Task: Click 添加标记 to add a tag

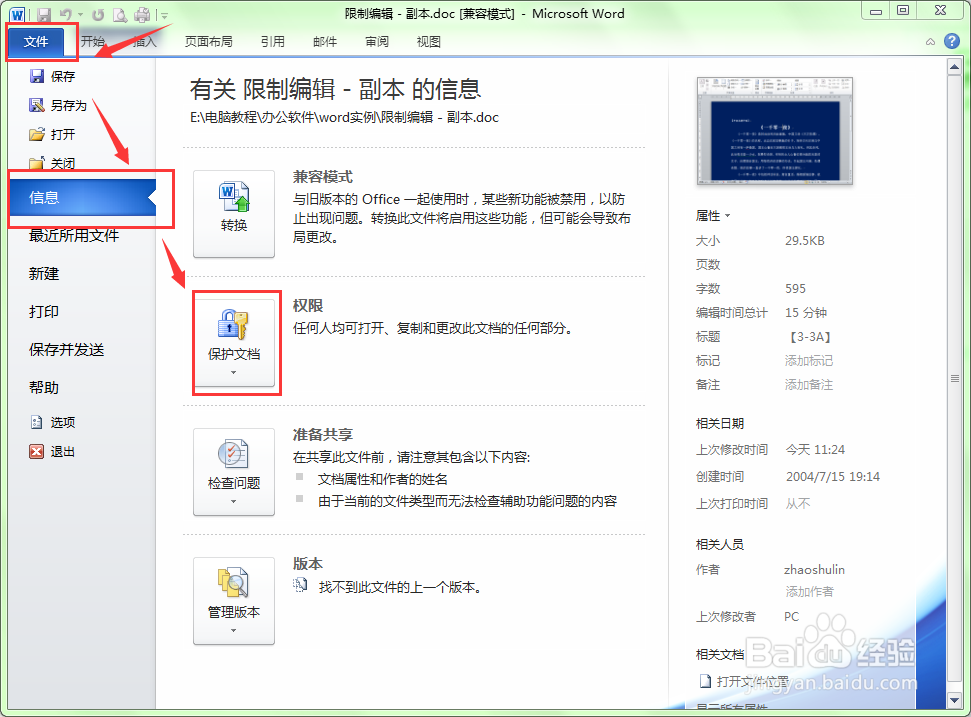Action: point(809,360)
